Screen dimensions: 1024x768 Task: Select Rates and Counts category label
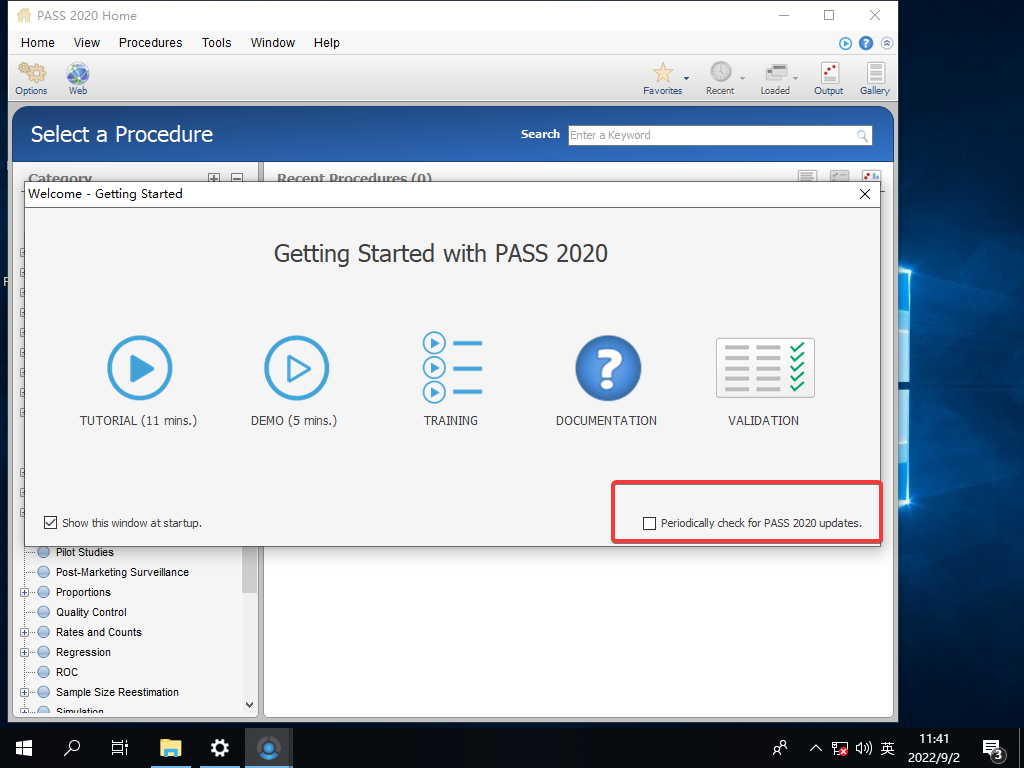click(x=99, y=632)
